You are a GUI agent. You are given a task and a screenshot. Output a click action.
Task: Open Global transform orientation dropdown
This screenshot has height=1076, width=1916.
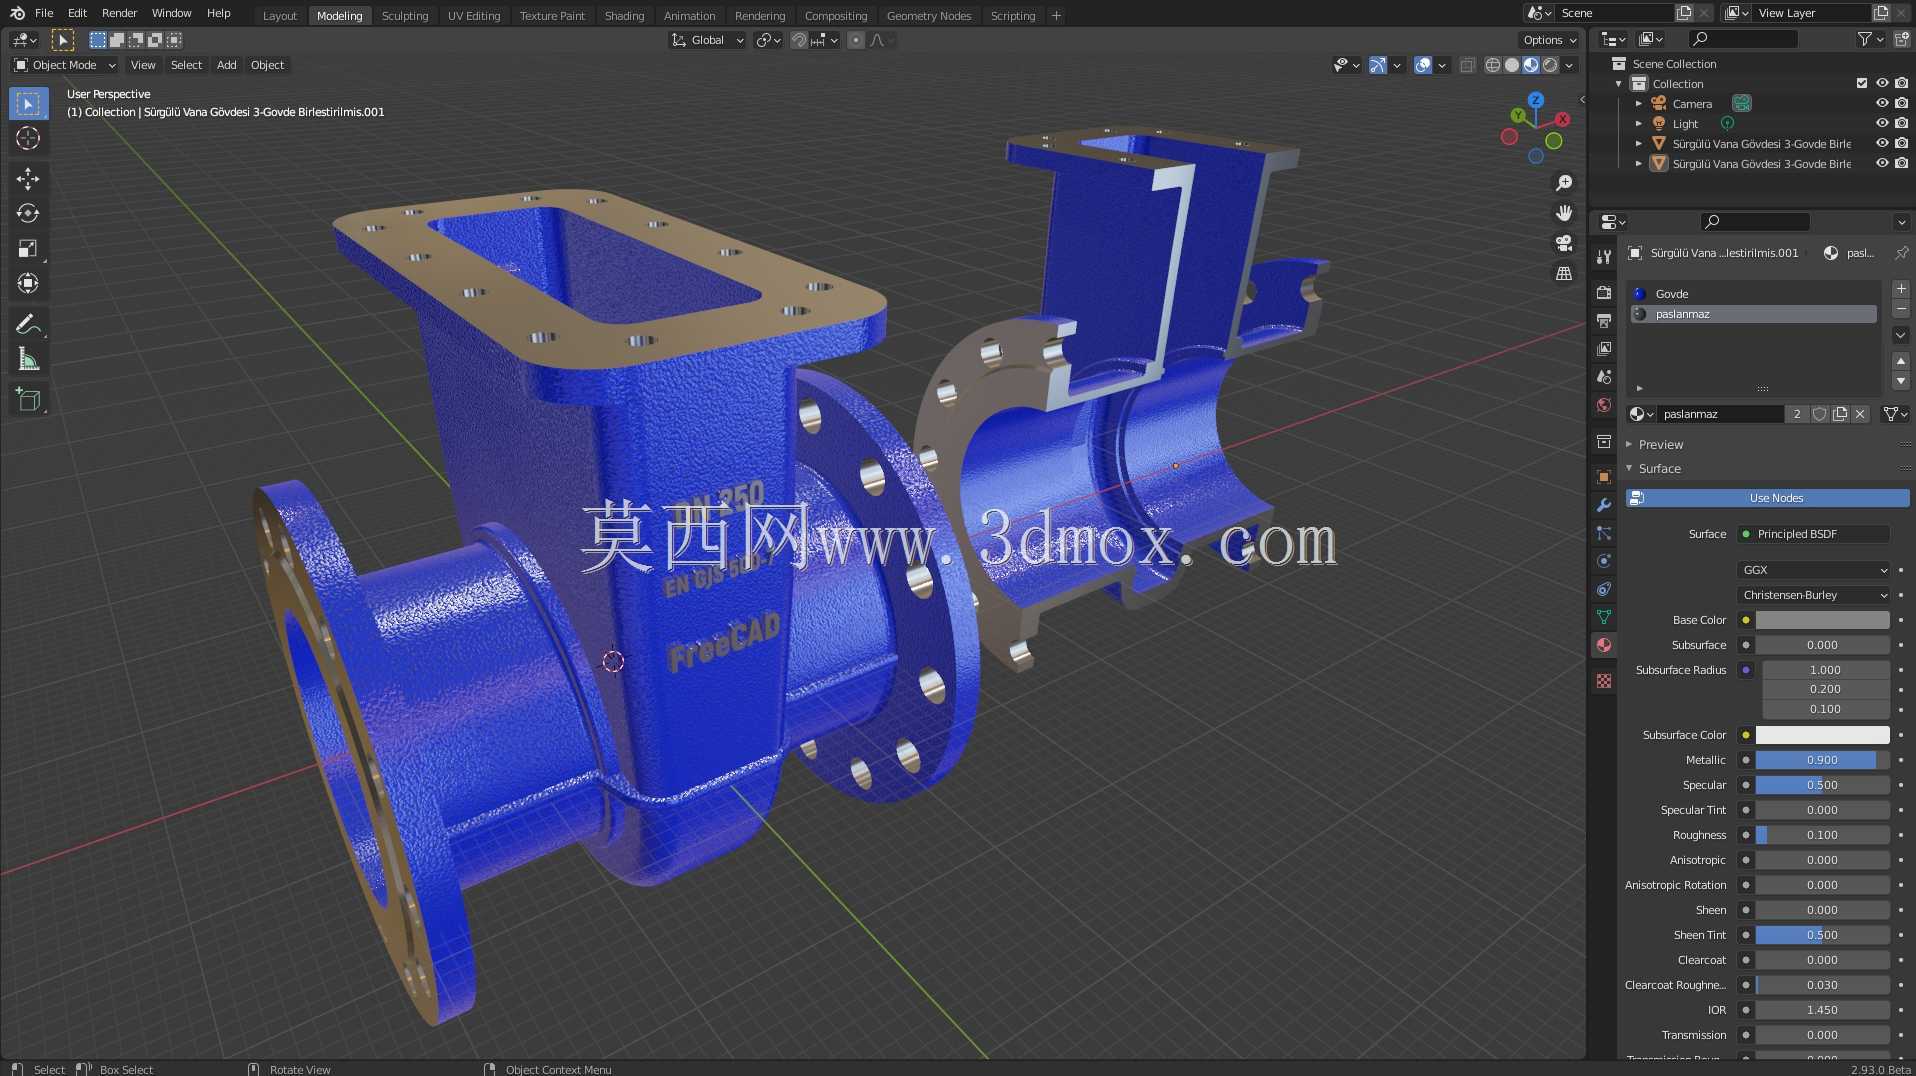point(707,40)
